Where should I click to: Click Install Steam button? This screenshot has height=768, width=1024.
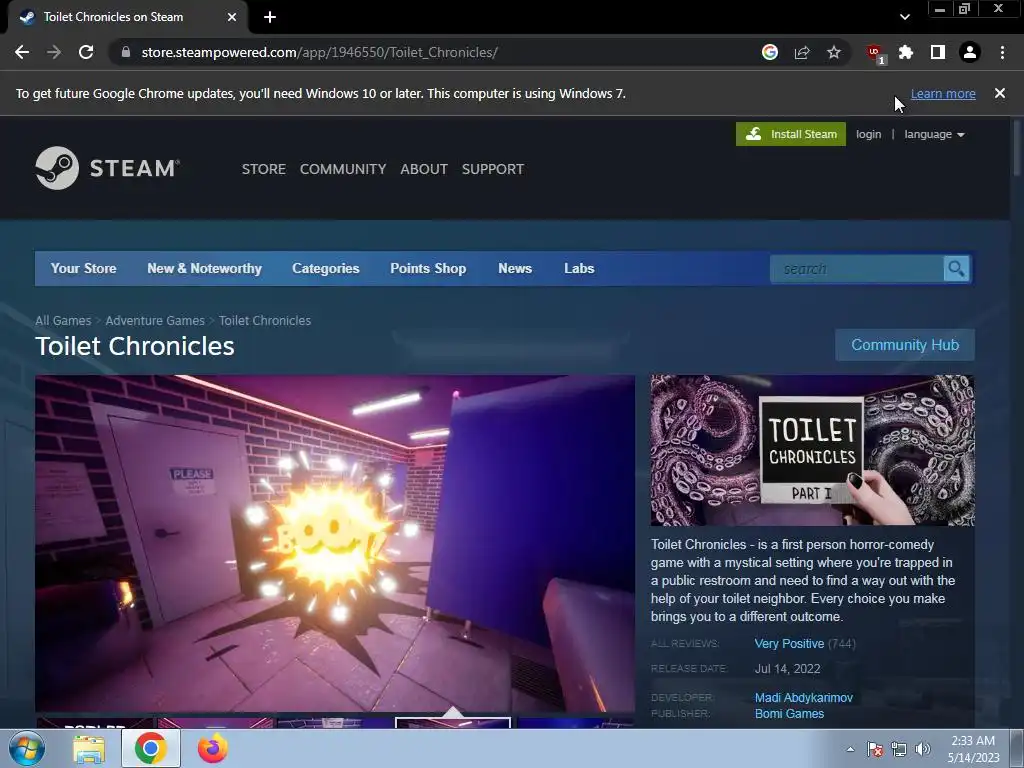790,134
